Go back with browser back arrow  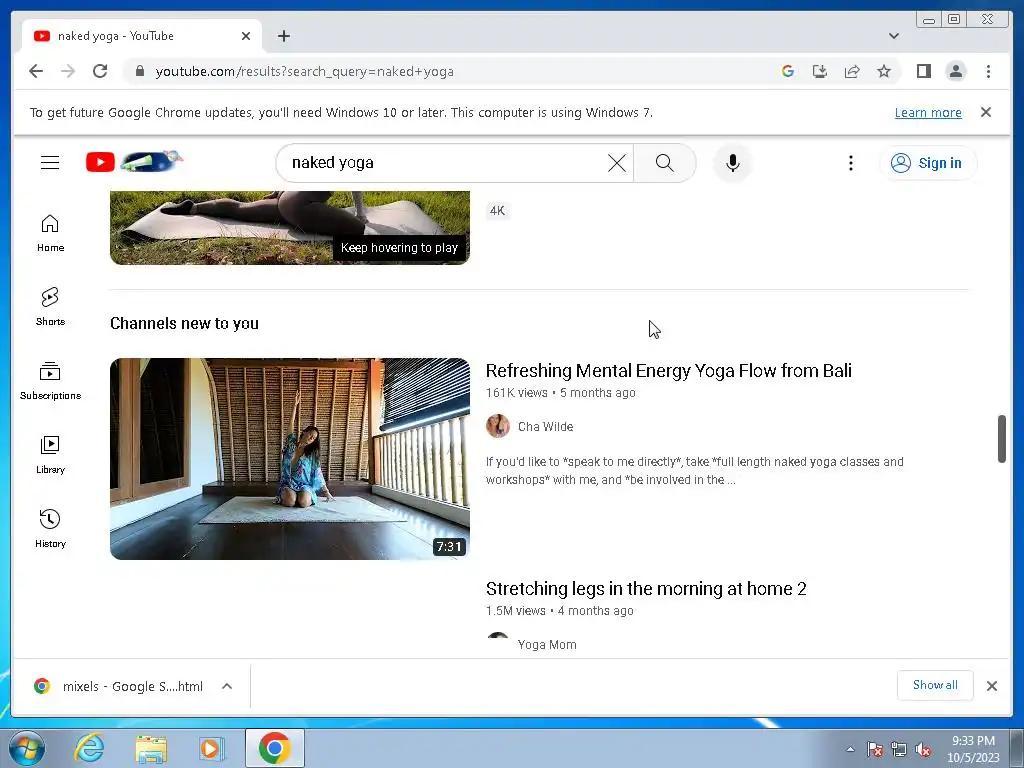36,71
